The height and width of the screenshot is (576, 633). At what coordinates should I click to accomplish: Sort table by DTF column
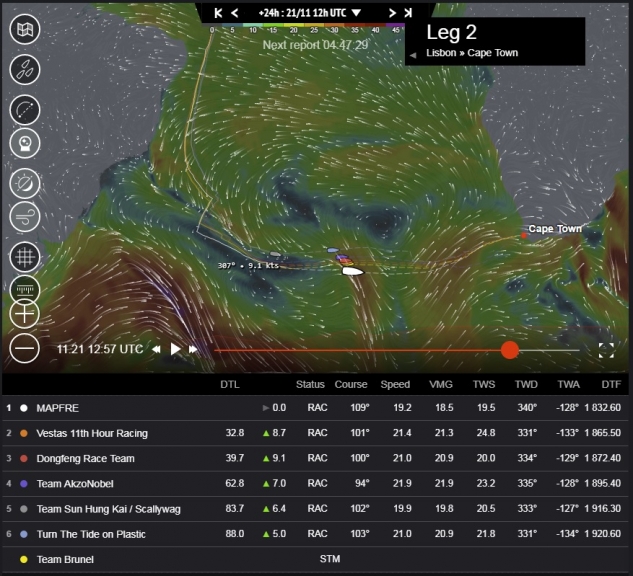point(611,384)
